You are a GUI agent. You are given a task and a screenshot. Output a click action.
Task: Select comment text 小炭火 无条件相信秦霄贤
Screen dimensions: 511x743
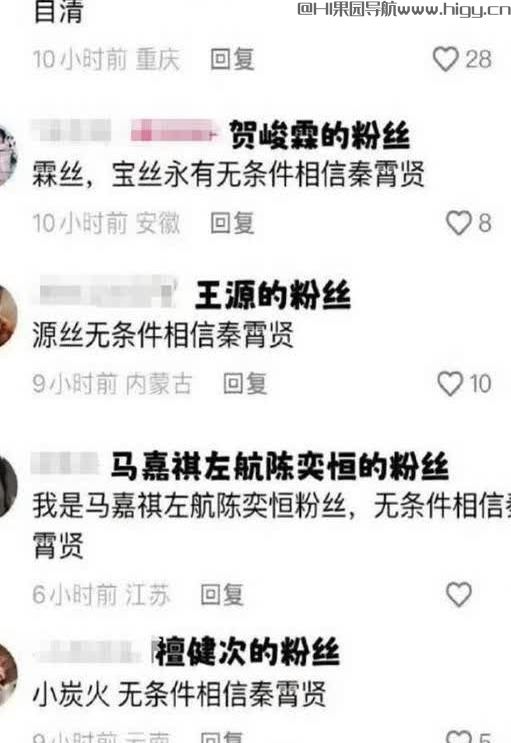click(179, 694)
